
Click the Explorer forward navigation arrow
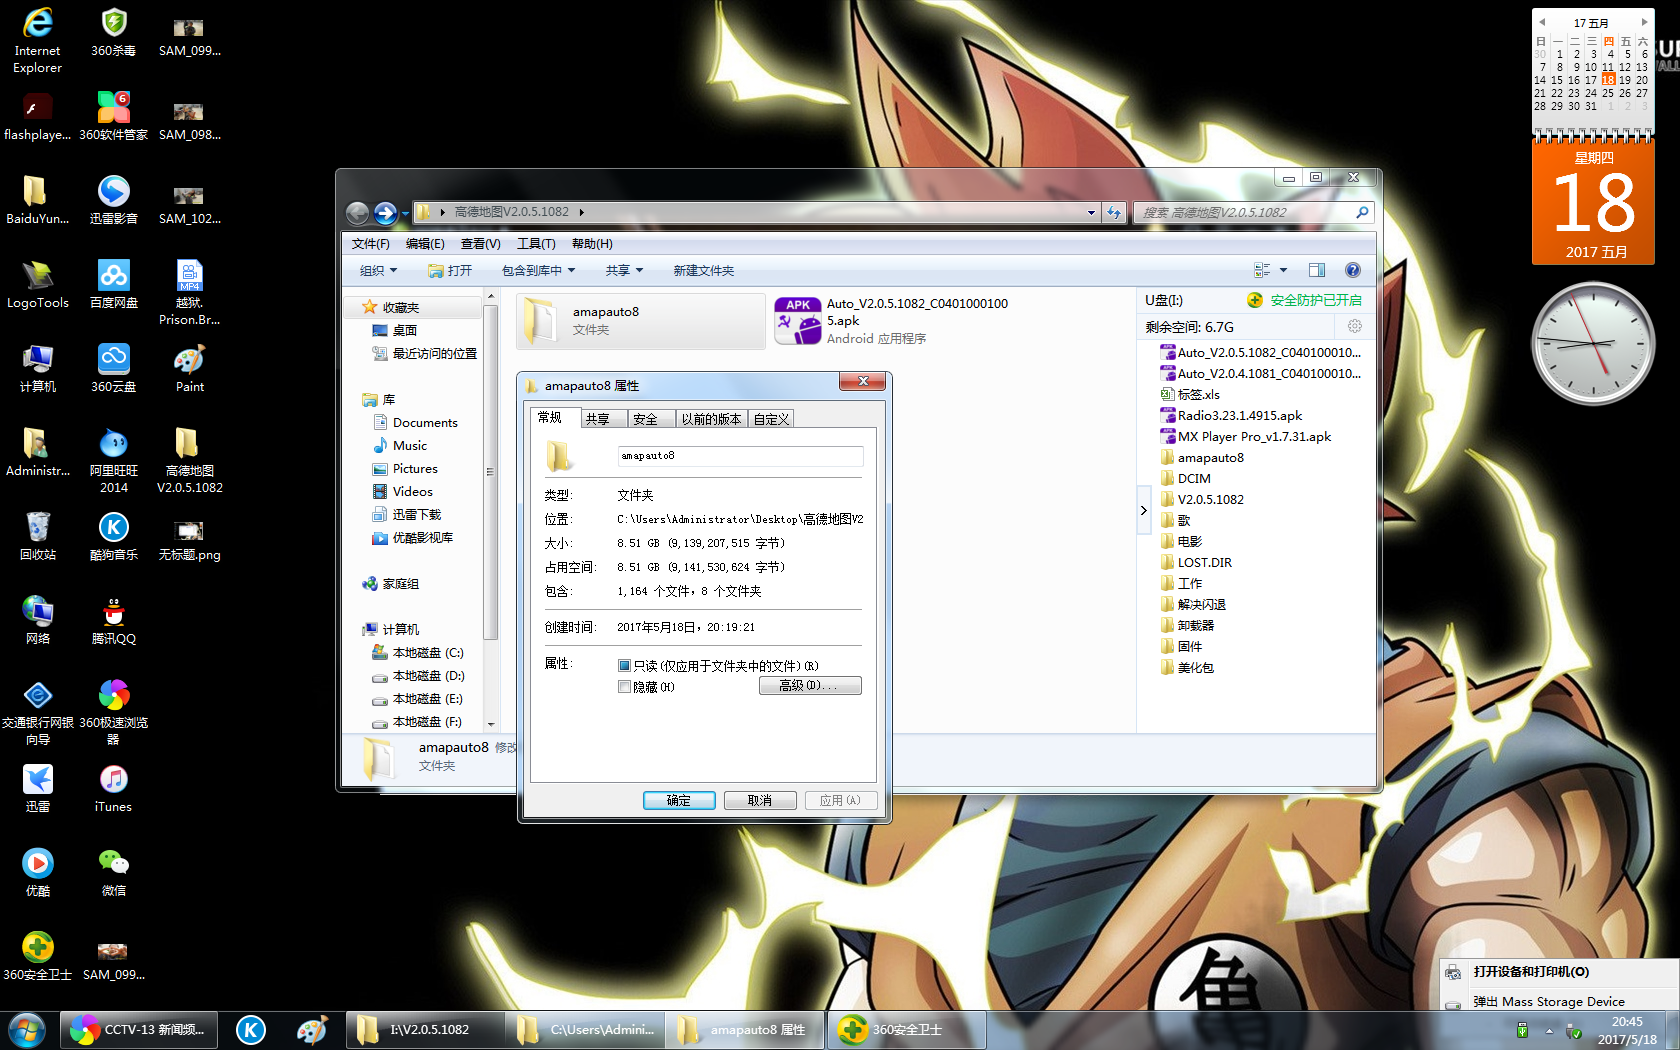point(385,213)
